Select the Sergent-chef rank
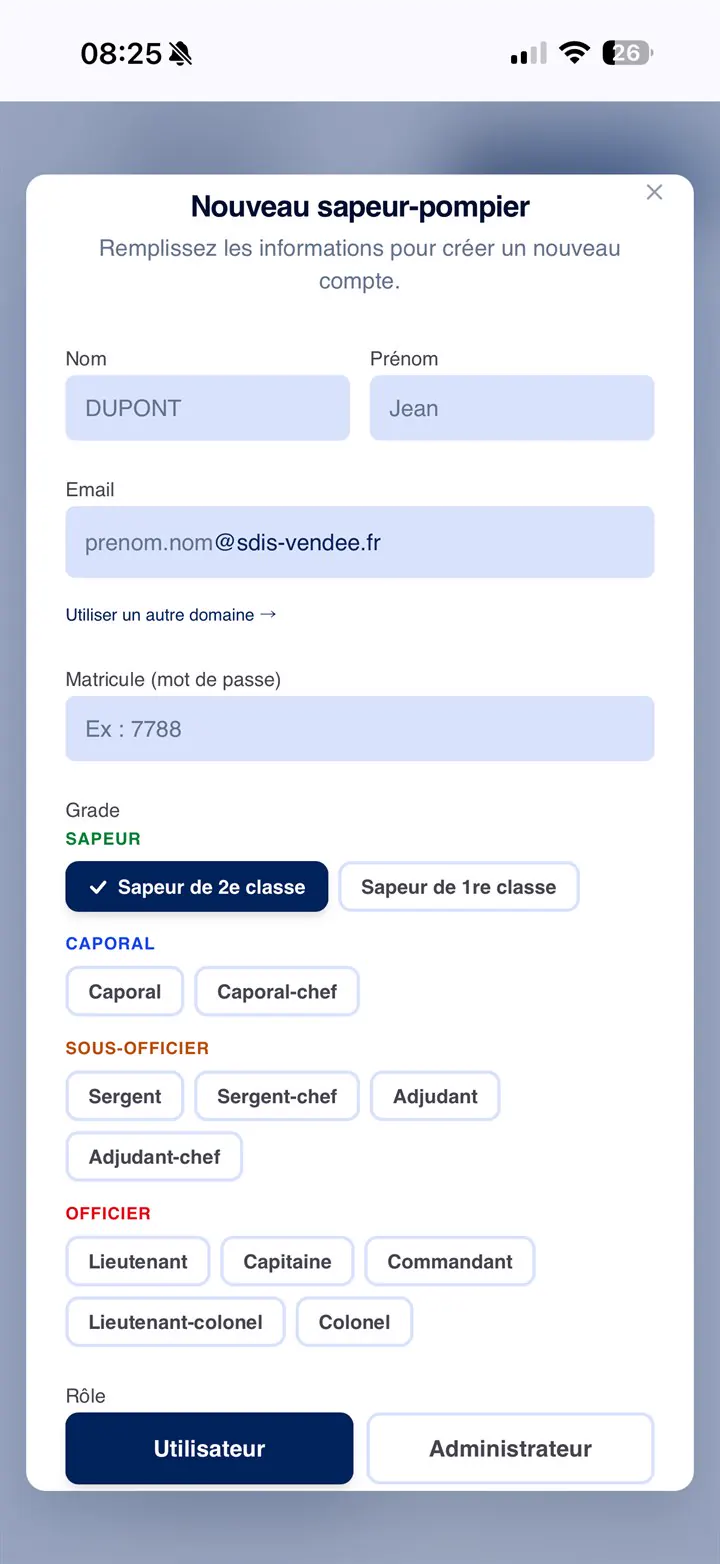This screenshot has width=720, height=1564. (x=277, y=1095)
